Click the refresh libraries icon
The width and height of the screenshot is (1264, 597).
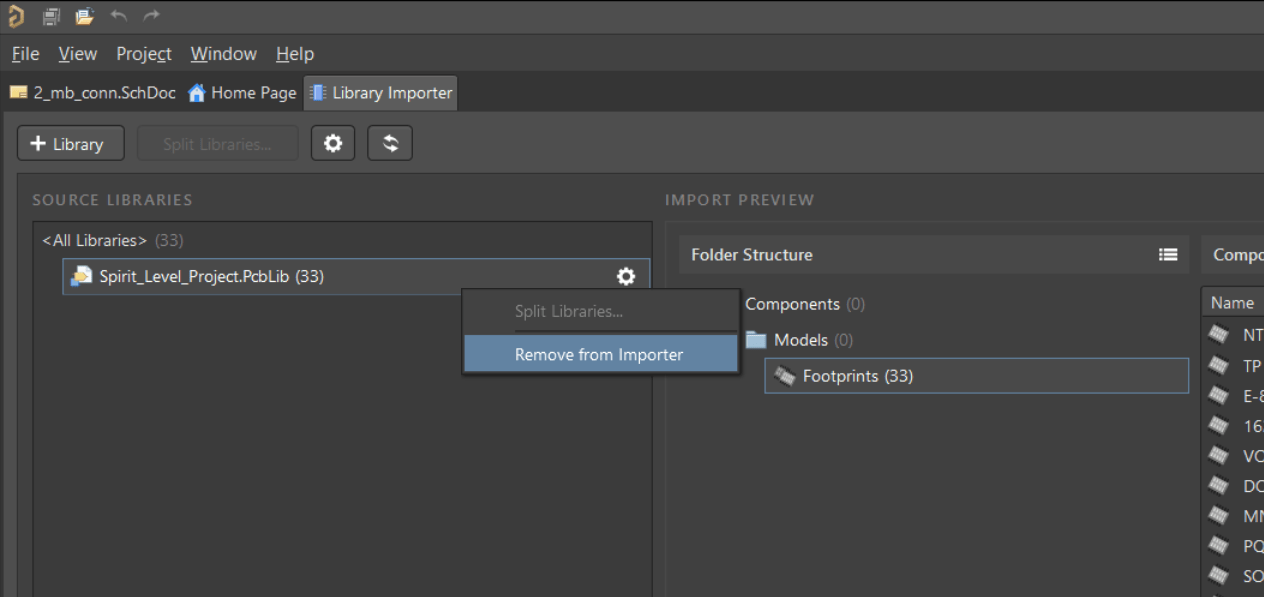coord(390,142)
